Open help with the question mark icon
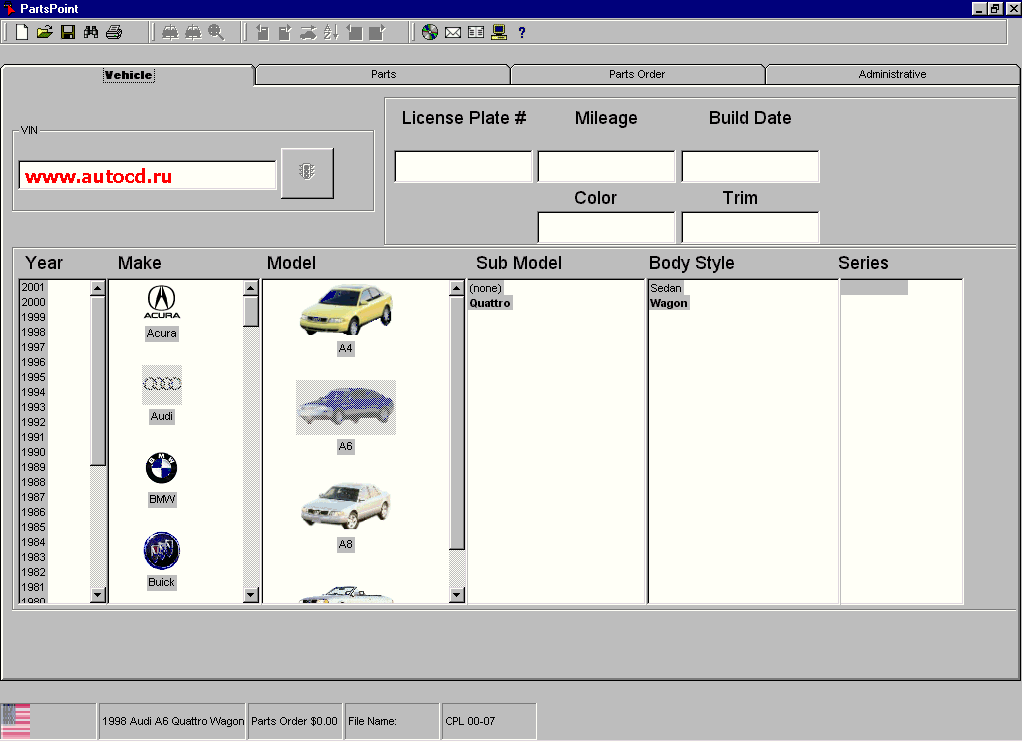This screenshot has height=742, width=1022. pos(521,32)
